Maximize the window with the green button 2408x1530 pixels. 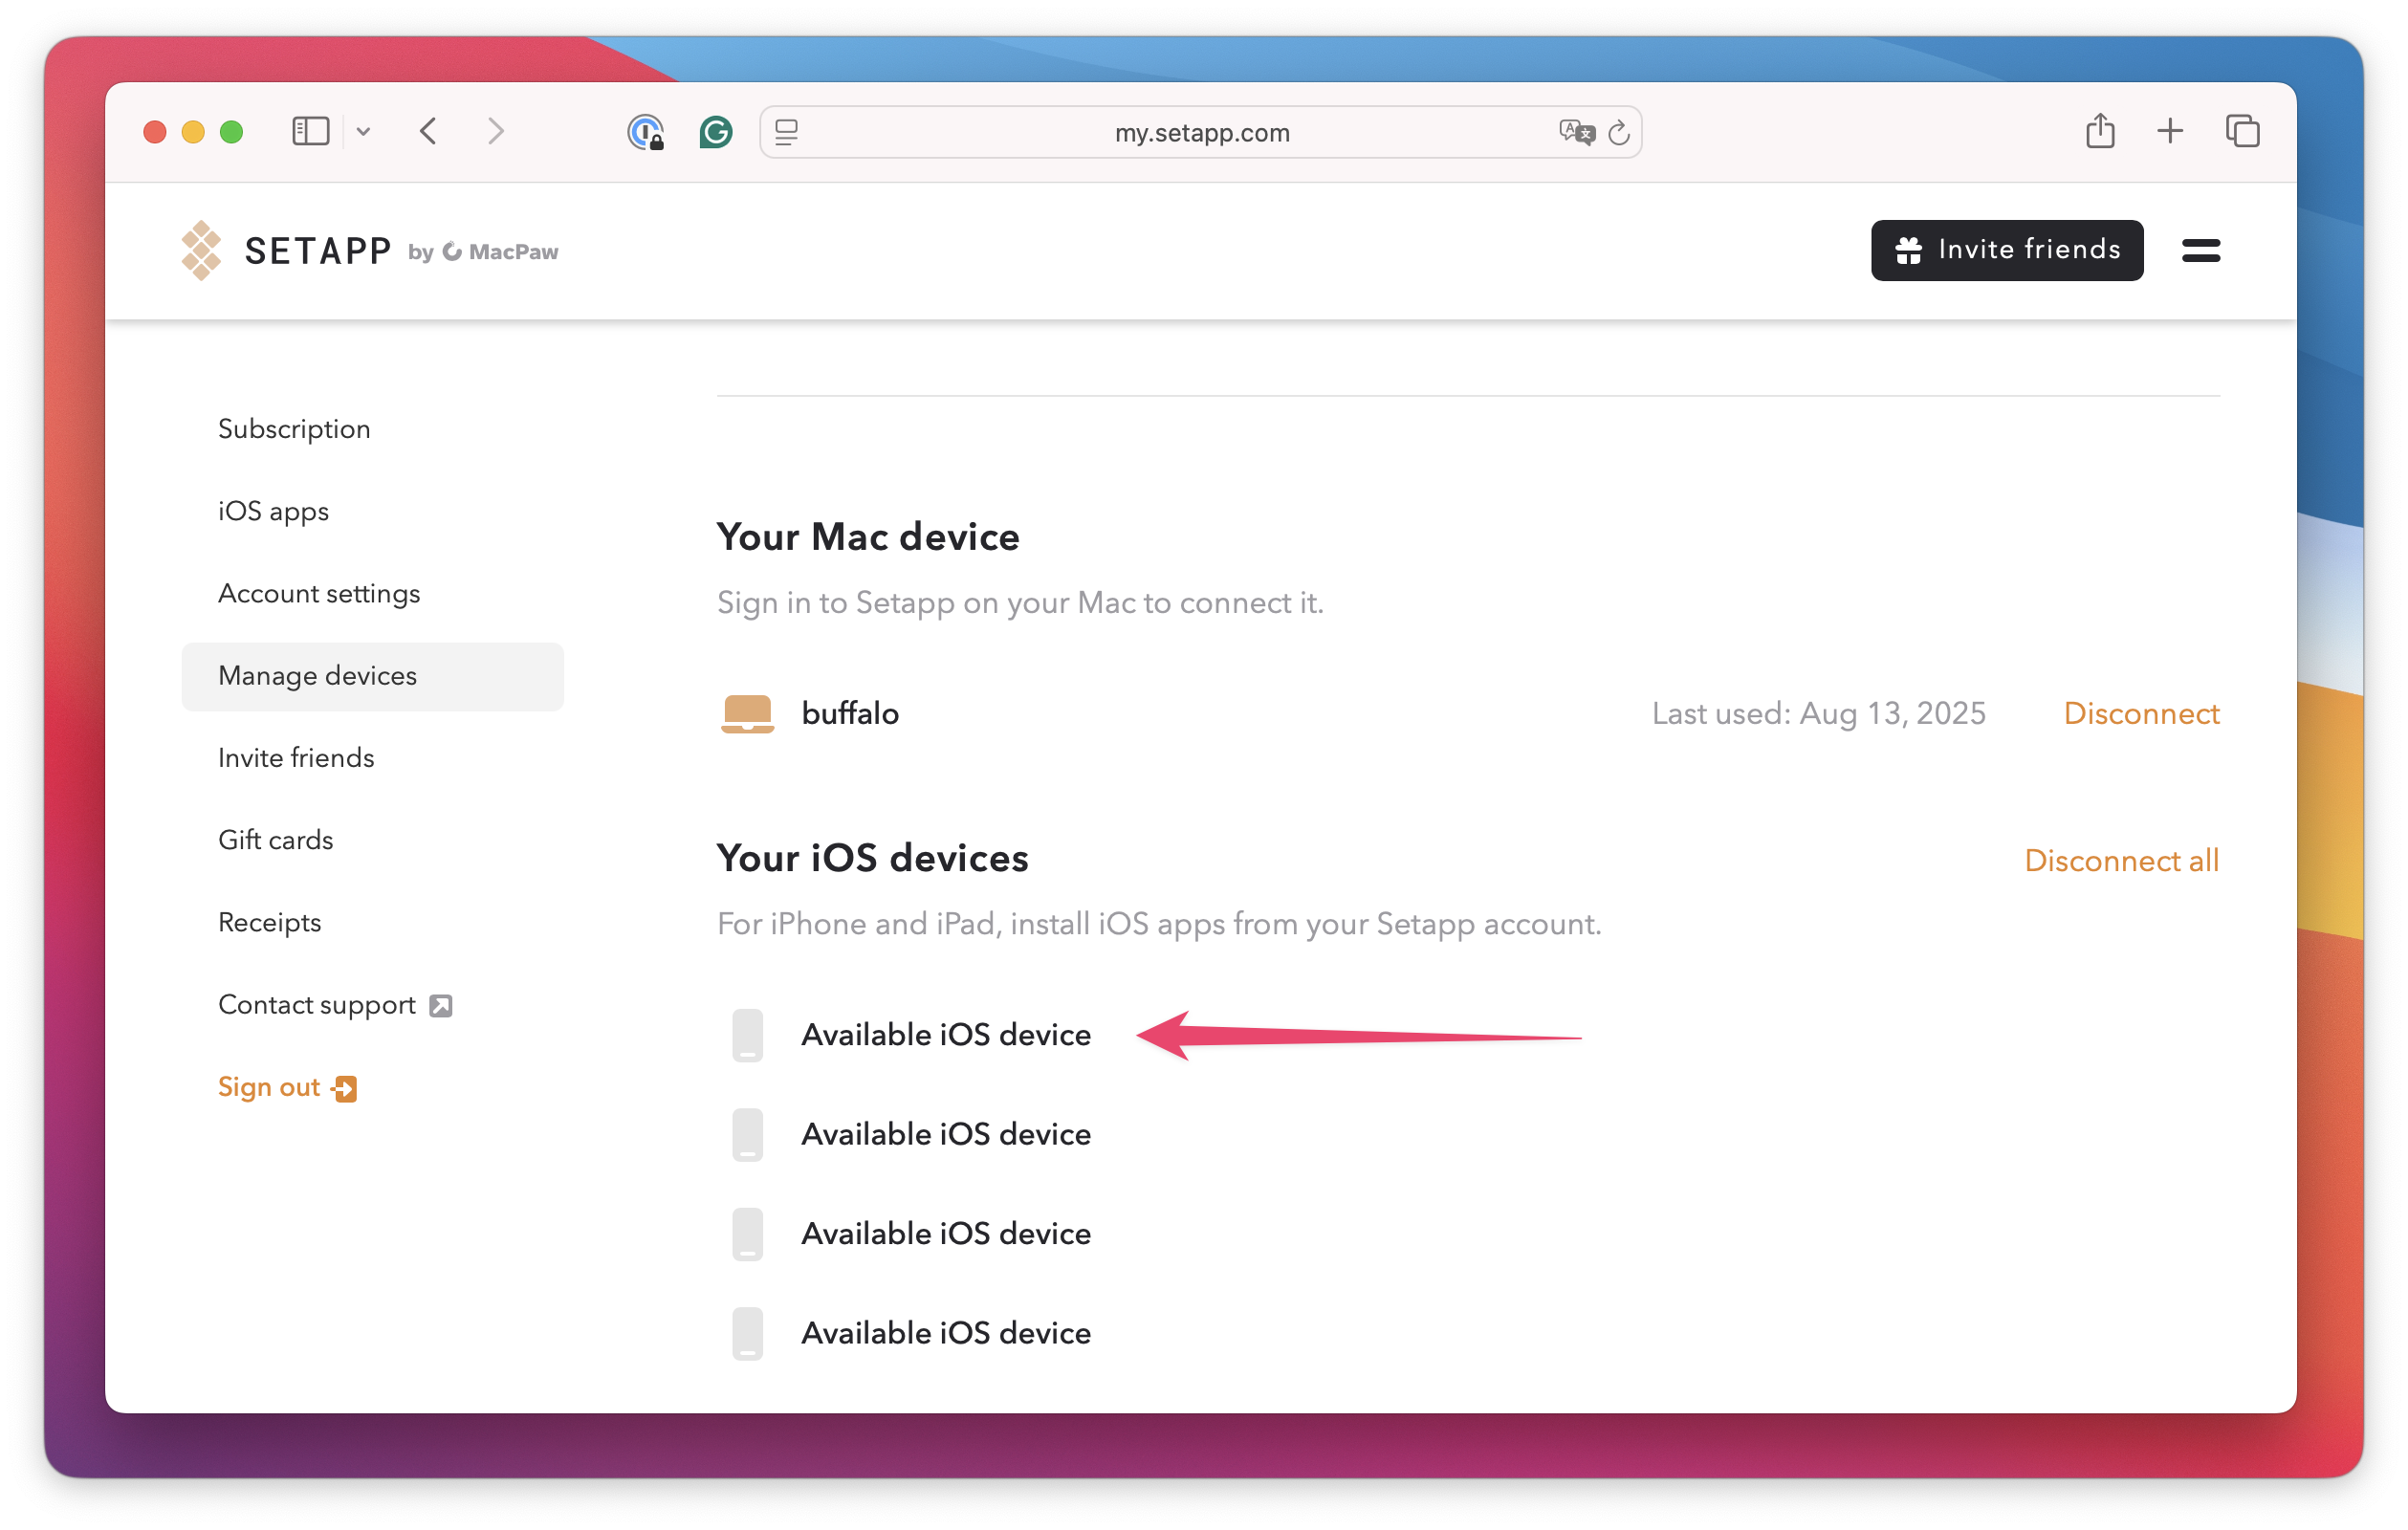pos(231,132)
